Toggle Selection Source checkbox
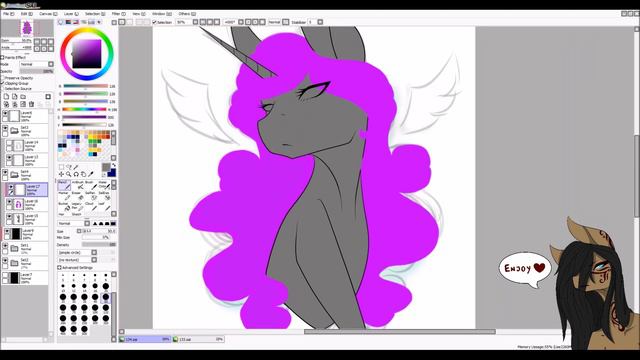This screenshot has width=640, height=360. [x=2, y=88]
